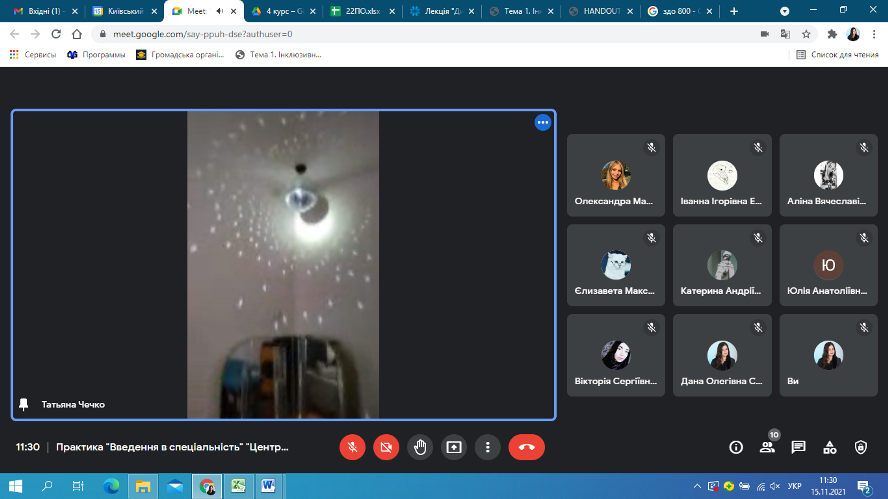
Task: Click Єлизавета Макс... cat avatar tile
Action: pyautogui.click(x=616, y=265)
